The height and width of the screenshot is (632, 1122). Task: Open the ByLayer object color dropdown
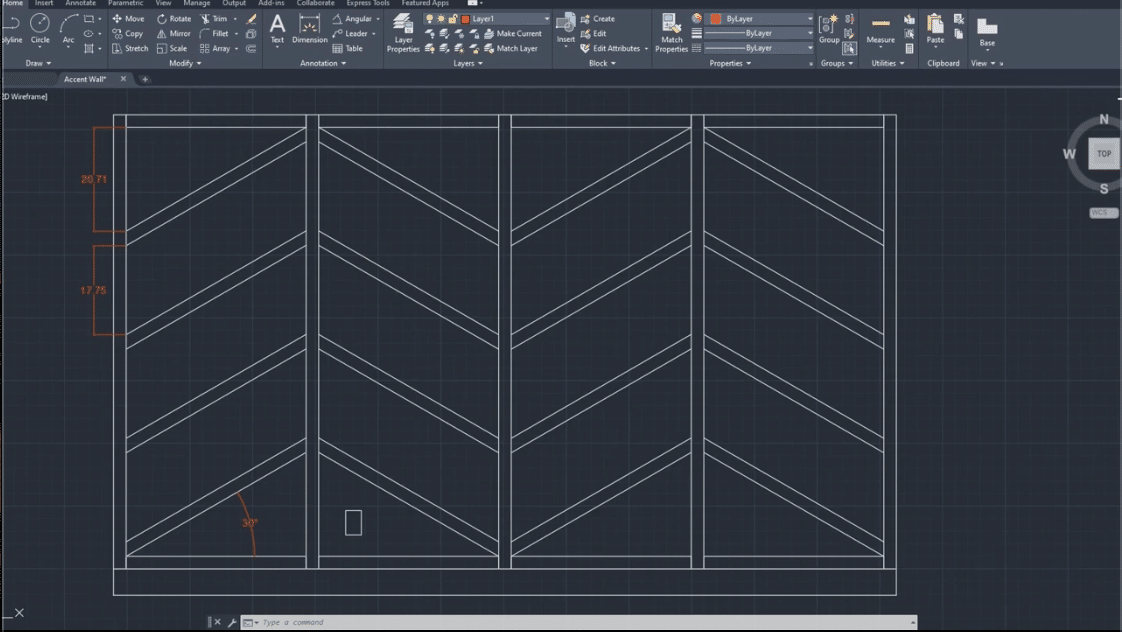click(809, 19)
